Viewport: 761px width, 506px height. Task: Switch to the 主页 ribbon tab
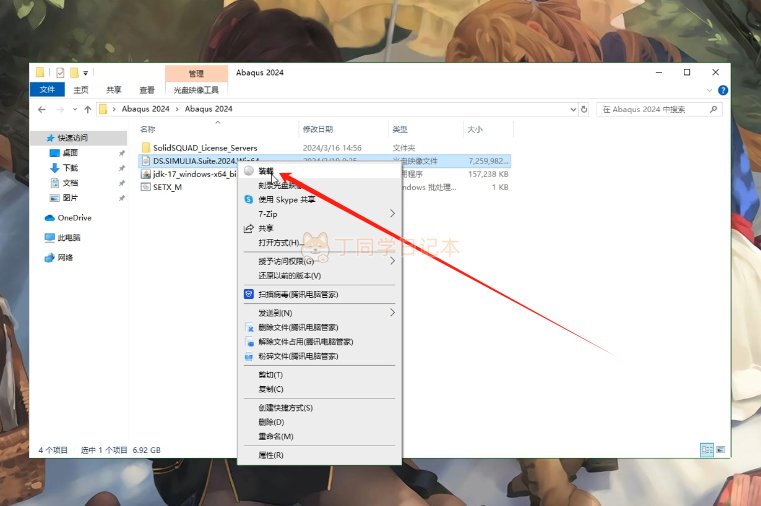[x=81, y=90]
